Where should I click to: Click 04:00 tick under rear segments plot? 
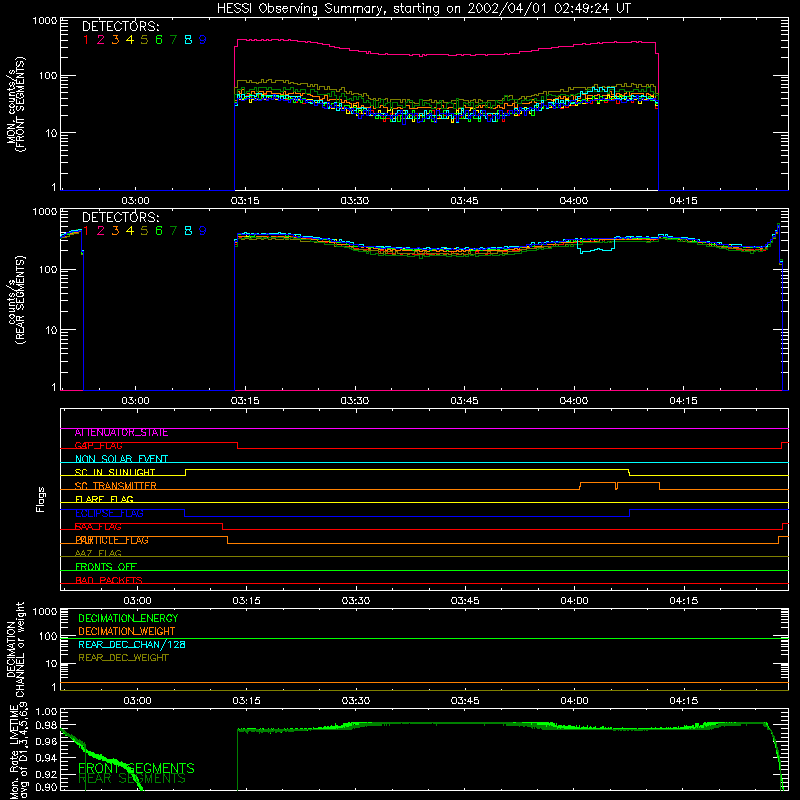(573, 401)
